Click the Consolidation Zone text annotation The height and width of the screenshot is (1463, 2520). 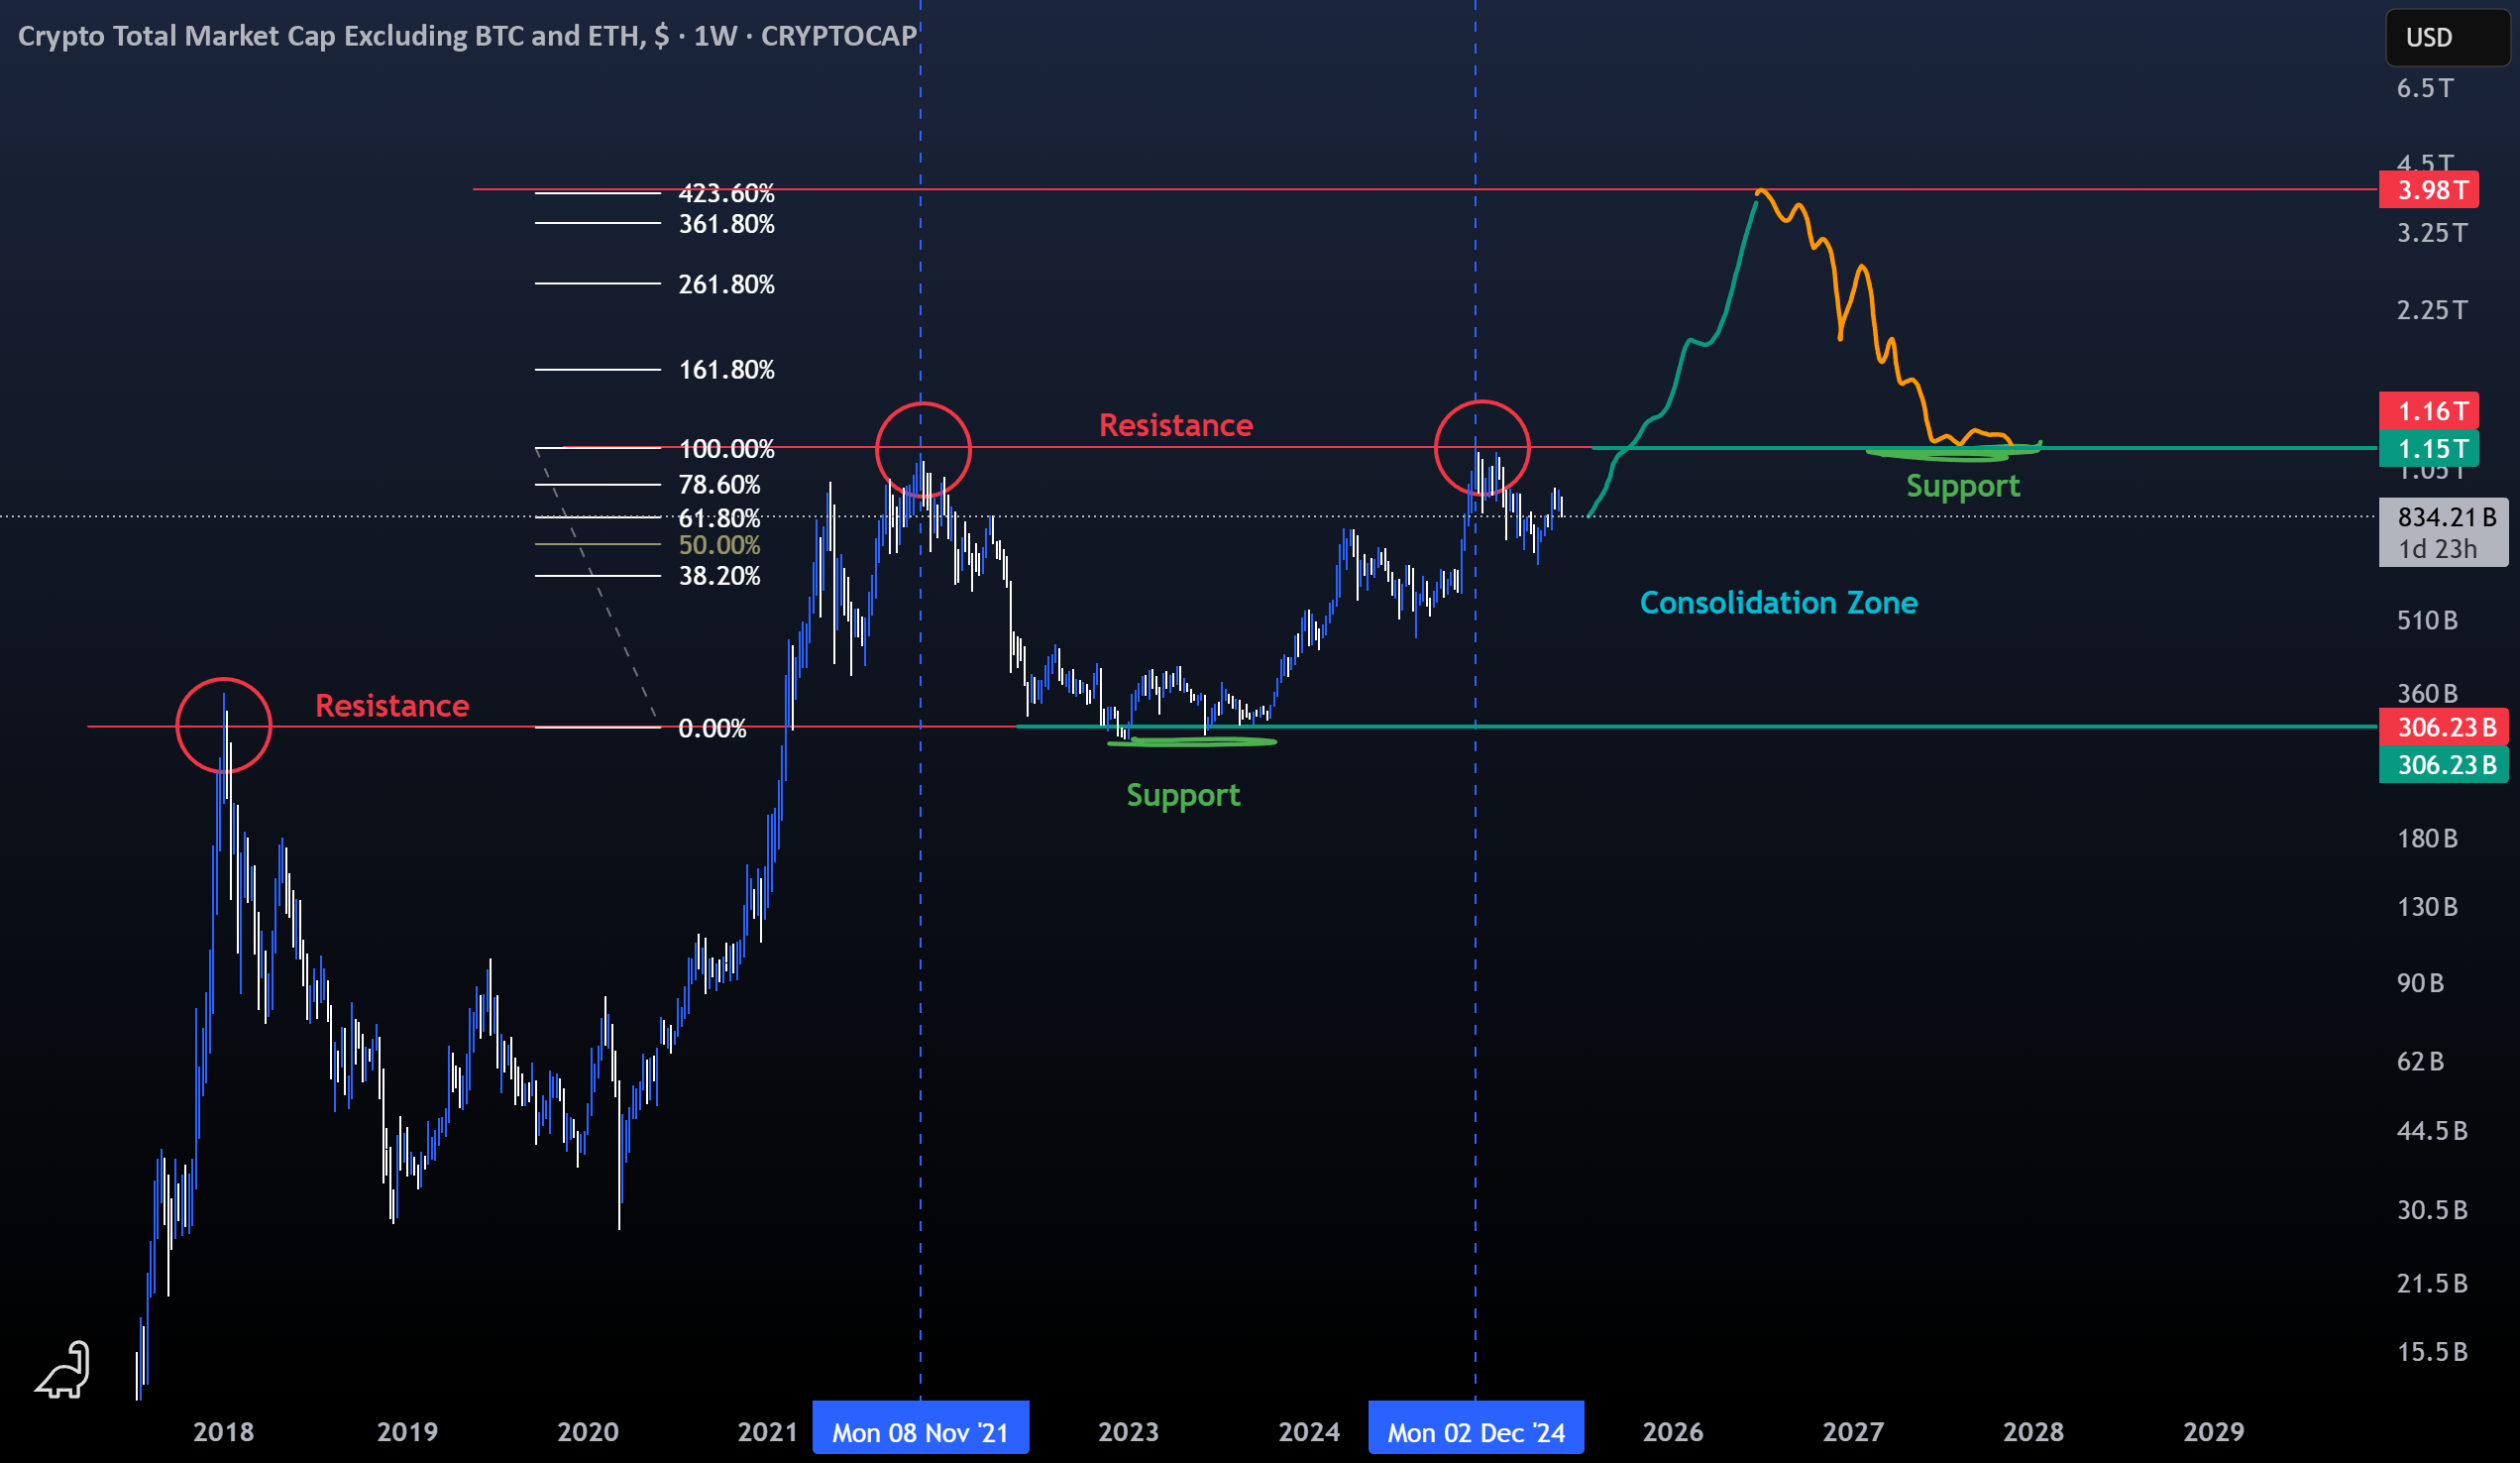(x=1778, y=603)
